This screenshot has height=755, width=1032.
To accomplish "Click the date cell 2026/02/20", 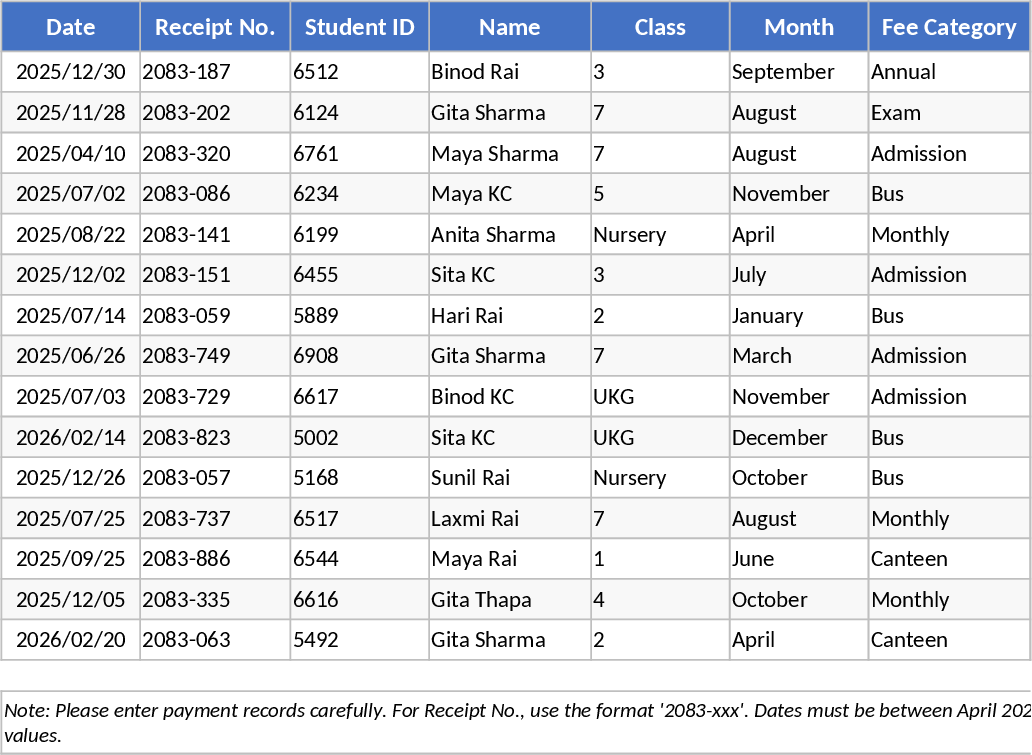I will pos(71,640).
